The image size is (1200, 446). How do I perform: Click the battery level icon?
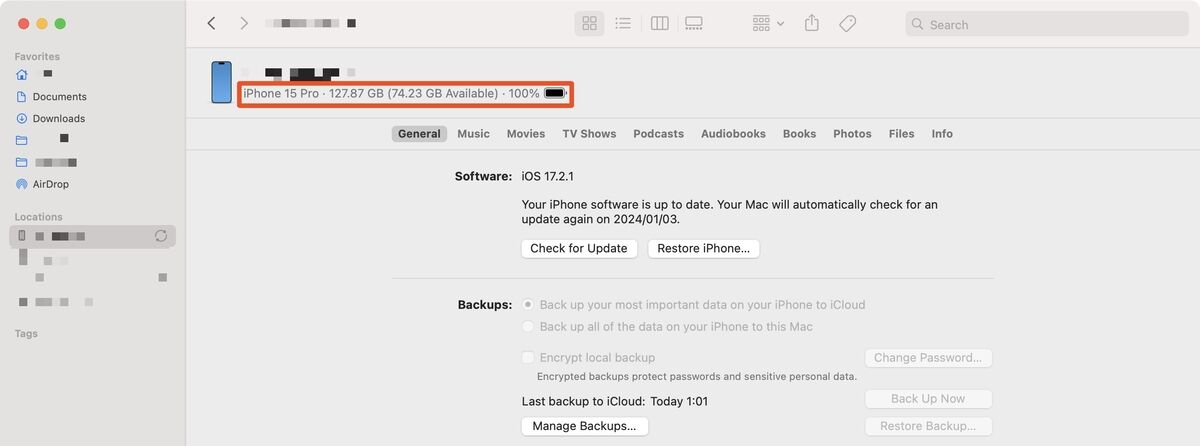(x=556, y=93)
